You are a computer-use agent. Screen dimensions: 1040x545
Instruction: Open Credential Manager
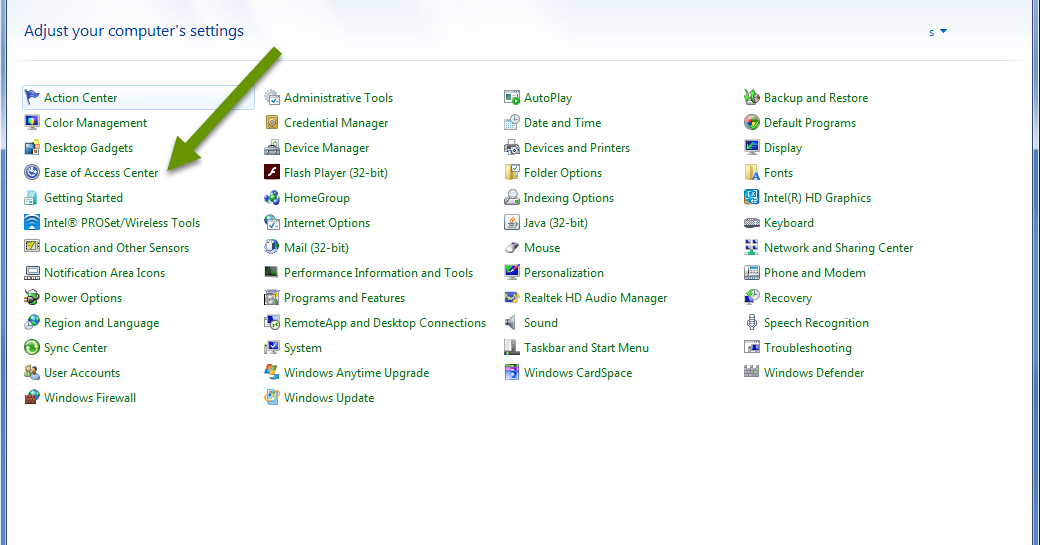[336, 123]
